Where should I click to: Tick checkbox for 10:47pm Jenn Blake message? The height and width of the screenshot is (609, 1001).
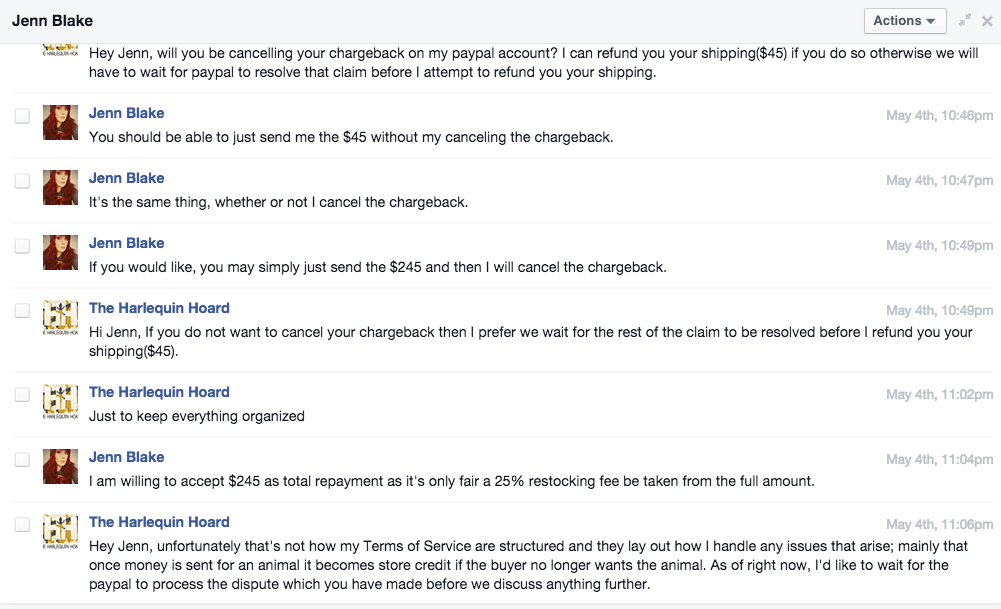click(x=22, y=181)
